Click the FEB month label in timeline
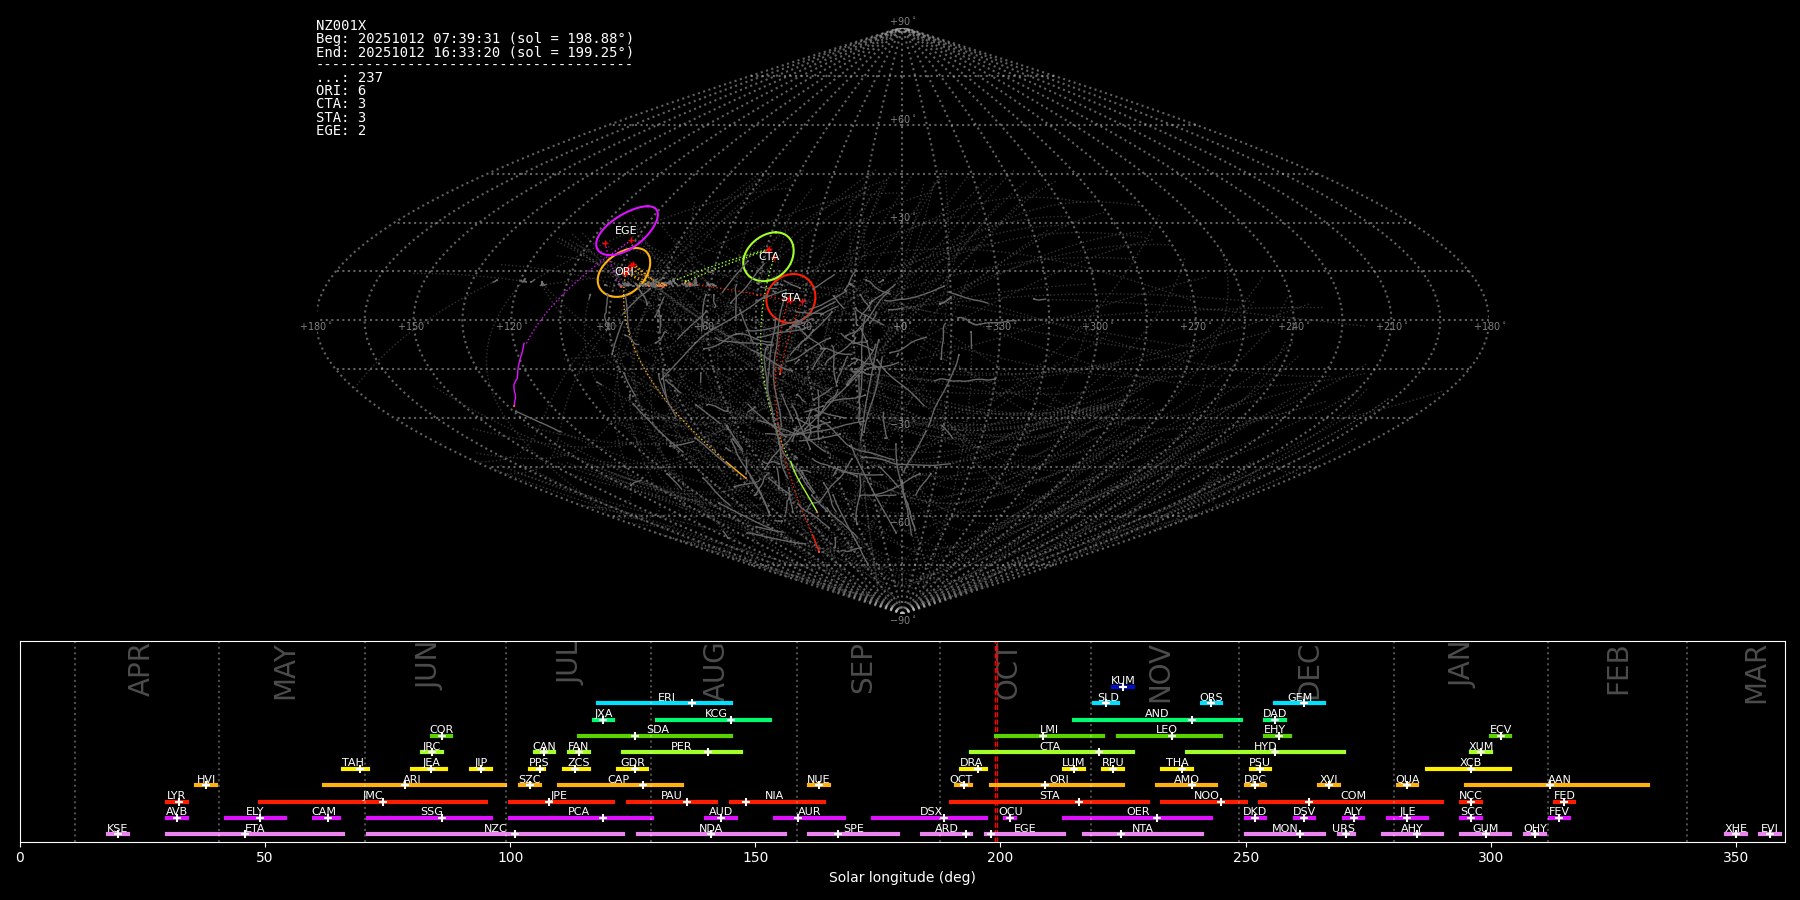 1618,670
